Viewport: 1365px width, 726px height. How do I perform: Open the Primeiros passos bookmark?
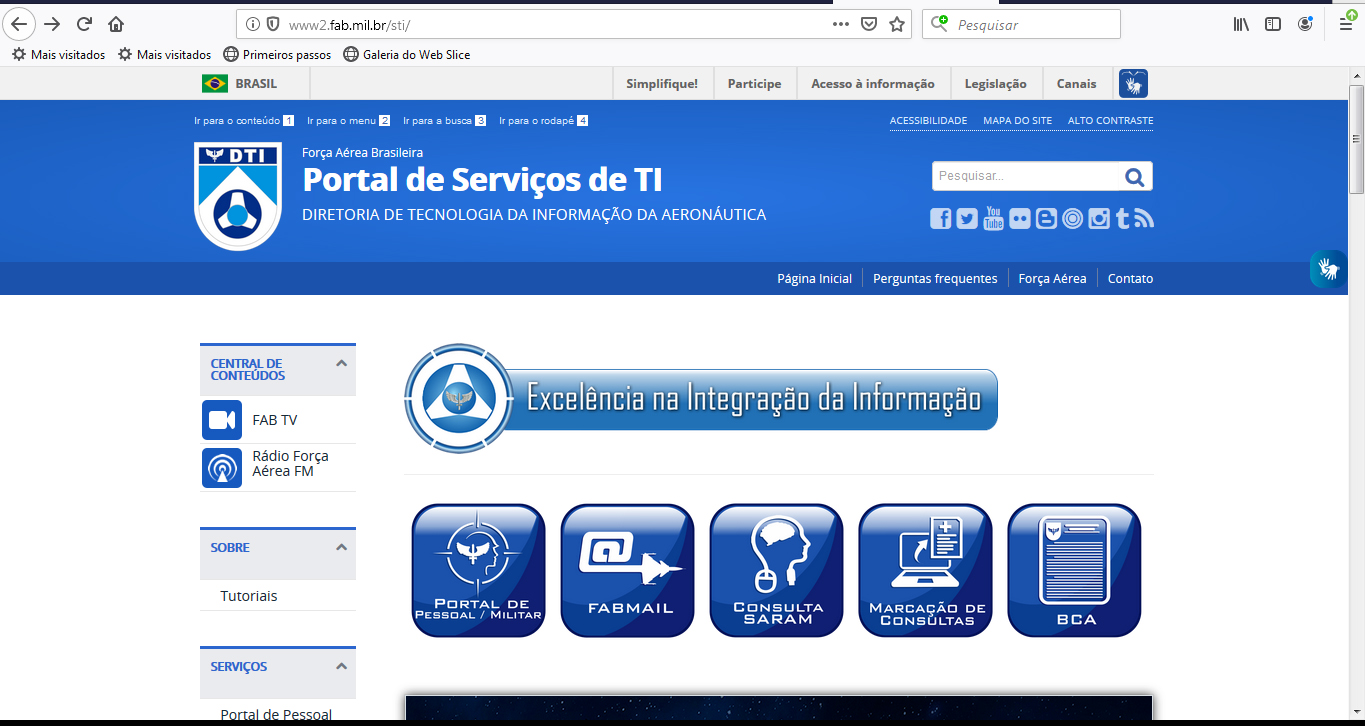tap(277, 55)
